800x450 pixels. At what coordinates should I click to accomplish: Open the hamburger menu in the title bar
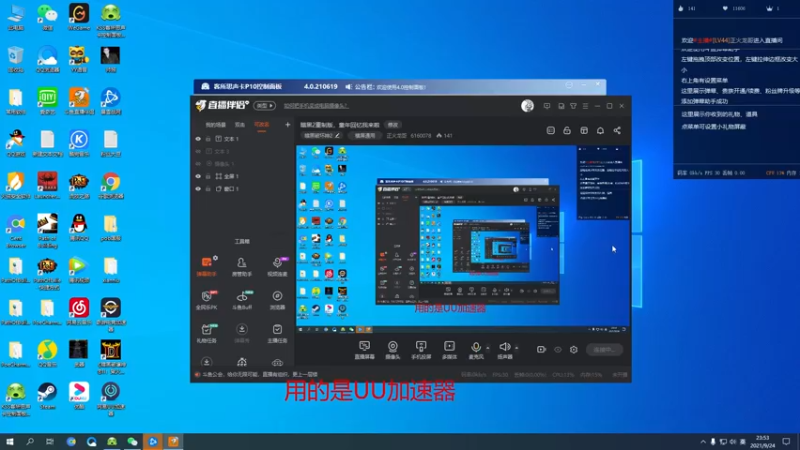pos(585,106)
